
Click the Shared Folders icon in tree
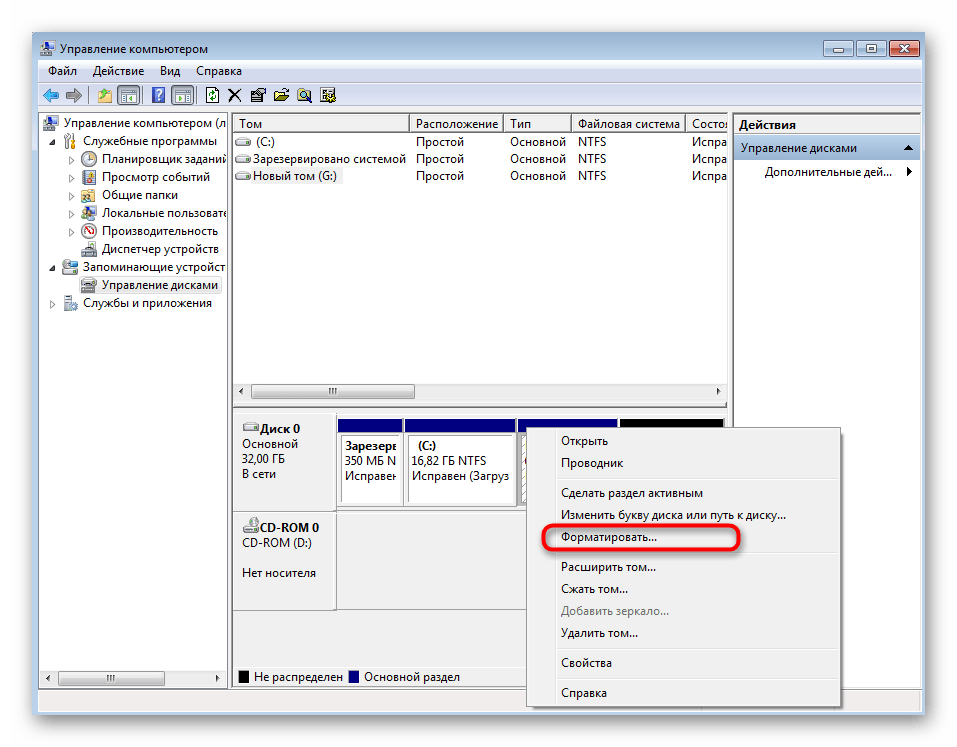89,195
